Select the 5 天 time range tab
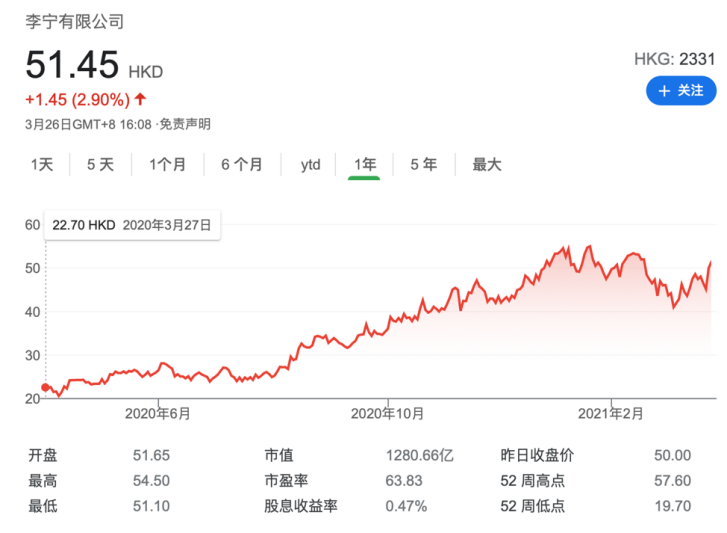The width and height of the screenshot is (727, 533). pyautogui.click(x=100, y=165)
